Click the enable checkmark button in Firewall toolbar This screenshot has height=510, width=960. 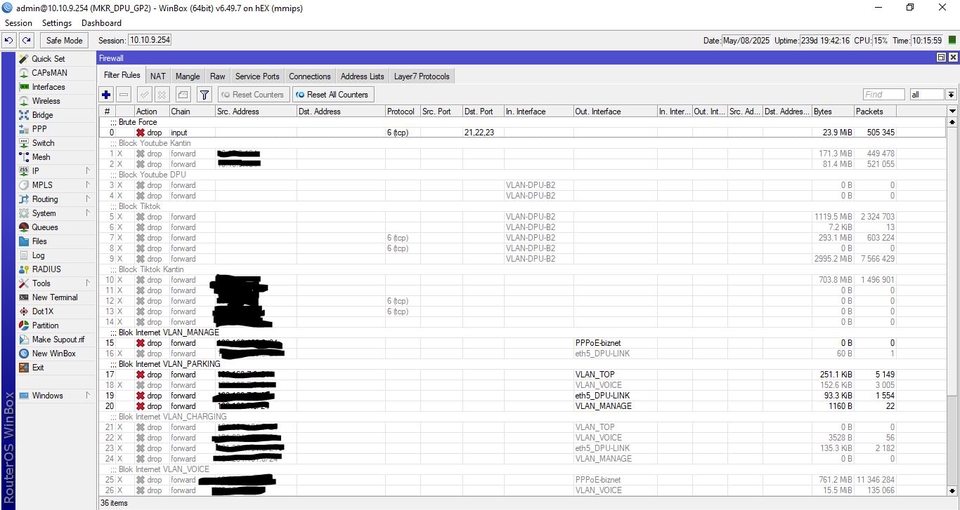coord(144,94)
